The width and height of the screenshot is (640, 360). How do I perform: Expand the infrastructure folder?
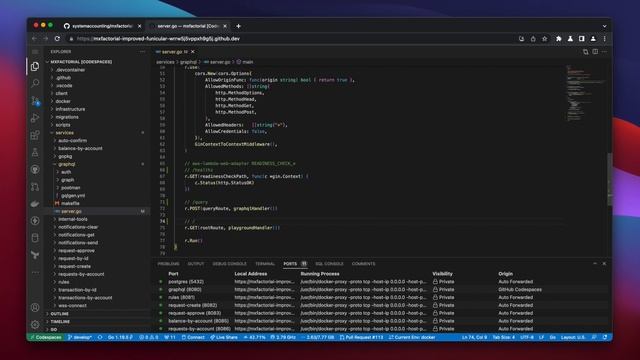70,109
